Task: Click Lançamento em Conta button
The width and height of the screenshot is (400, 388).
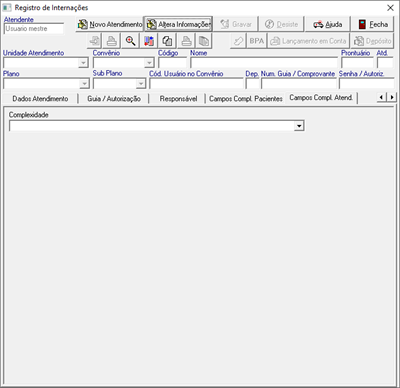Action: click(308, 41)
